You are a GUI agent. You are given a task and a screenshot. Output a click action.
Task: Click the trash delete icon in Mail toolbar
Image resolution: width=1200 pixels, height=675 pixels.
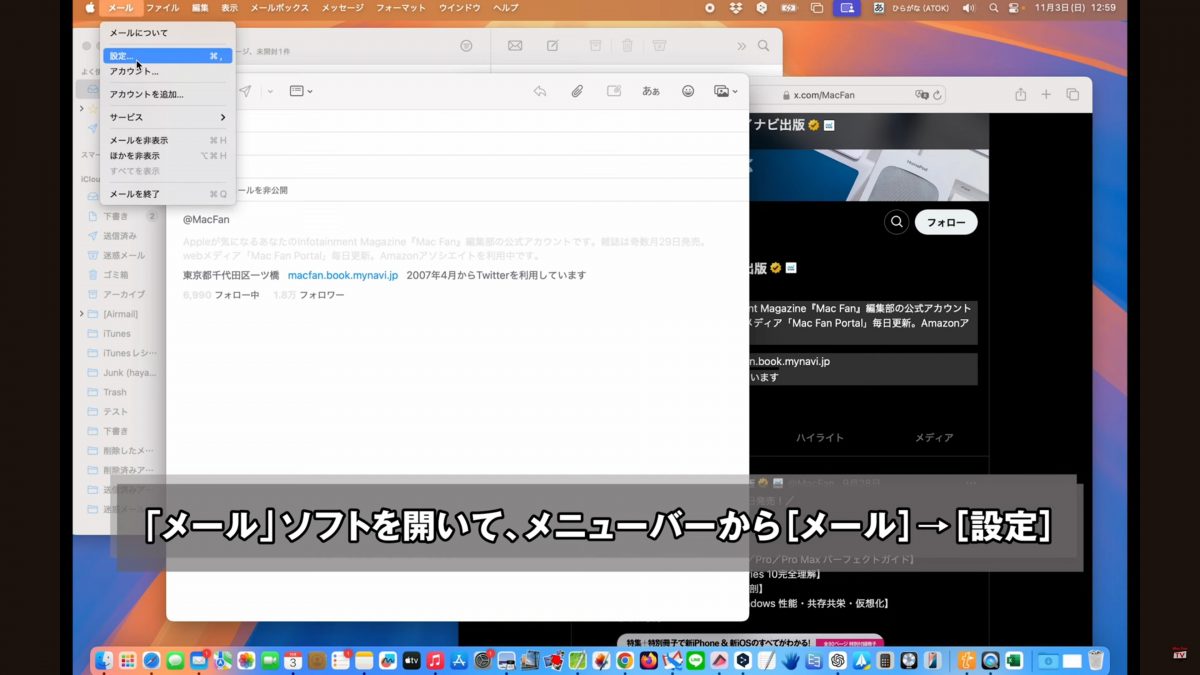pyautogui.click(x=627, y=46)
